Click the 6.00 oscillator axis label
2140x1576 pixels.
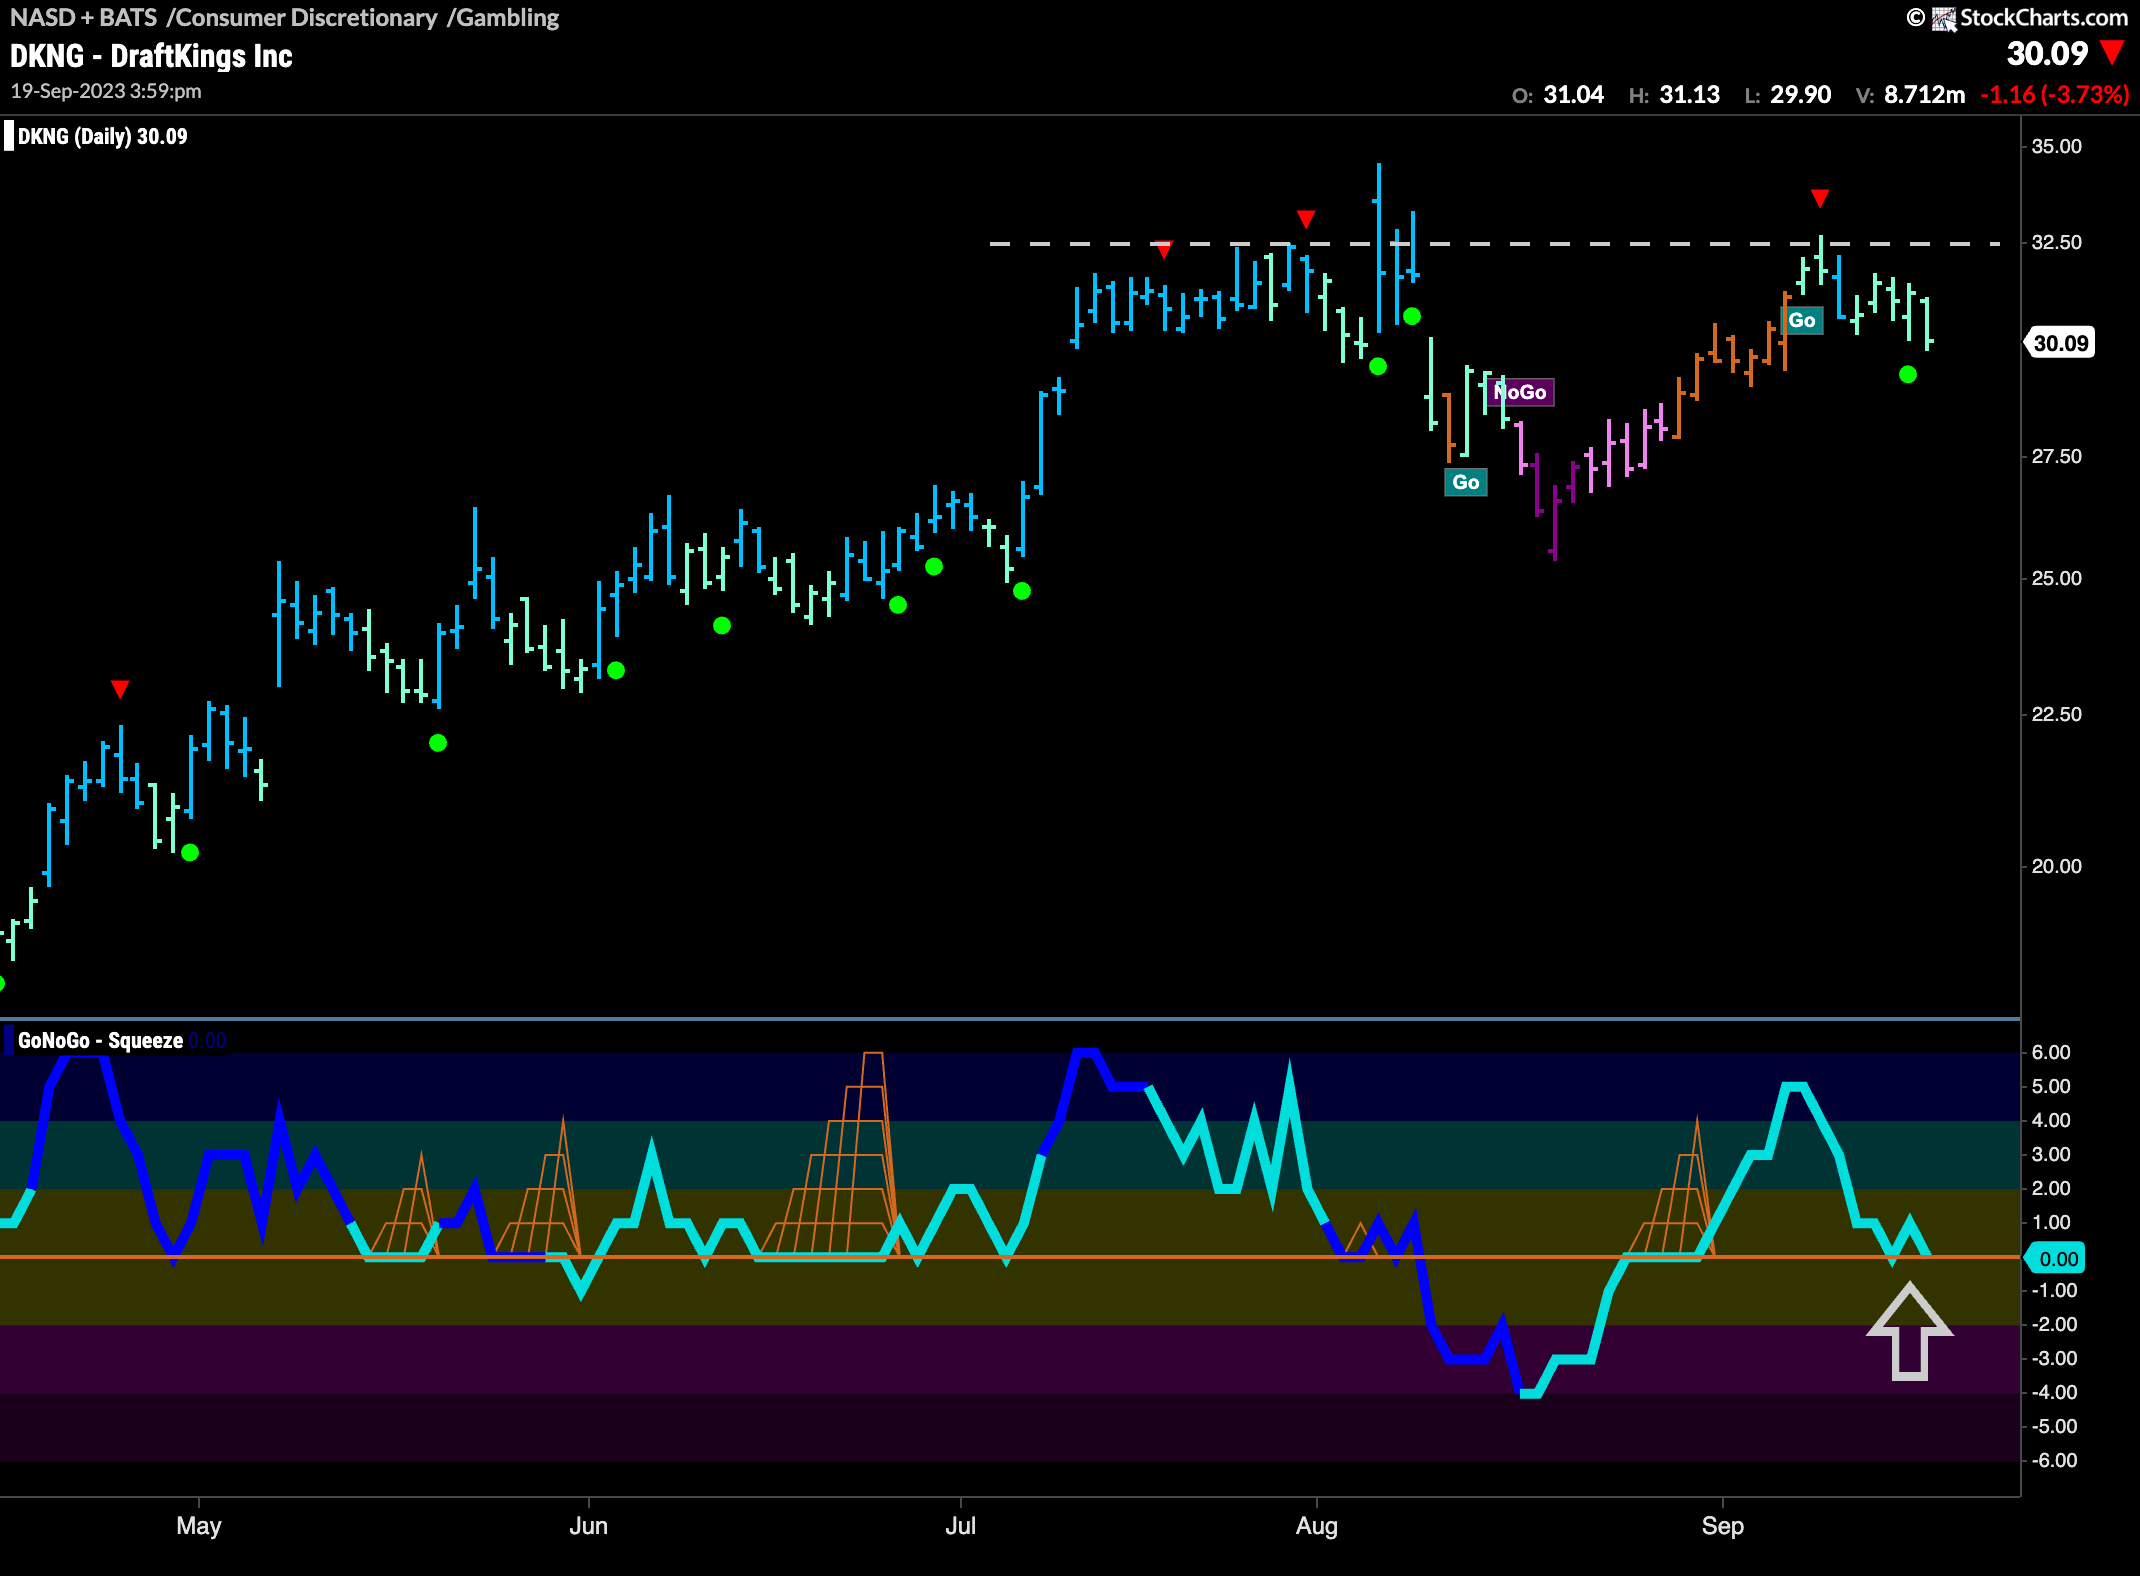[2051, 1052]
